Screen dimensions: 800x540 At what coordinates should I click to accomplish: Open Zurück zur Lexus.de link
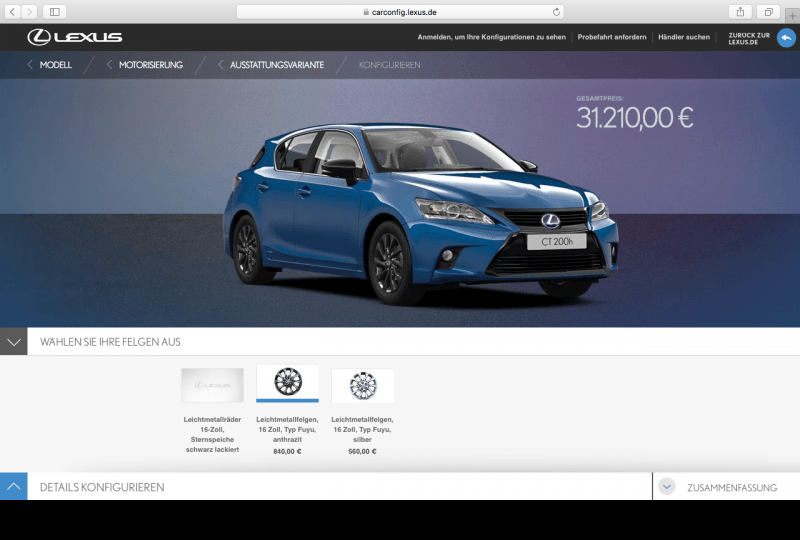(749, 38)
